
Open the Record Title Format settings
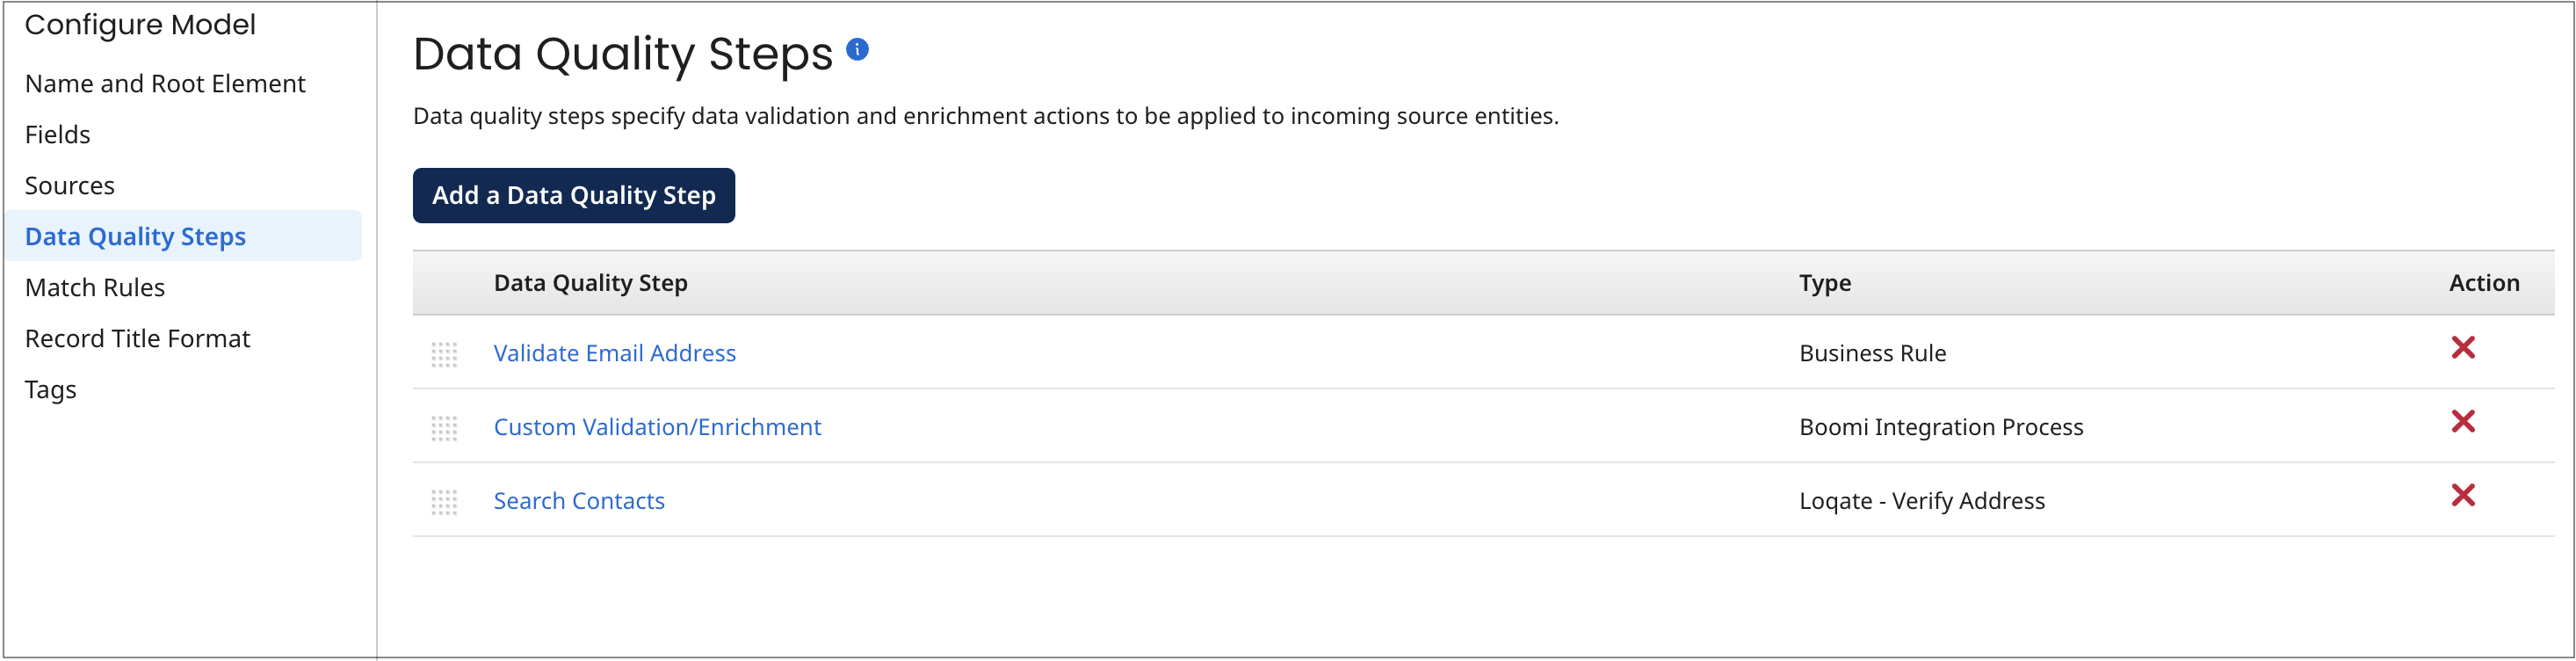[137, 338]
